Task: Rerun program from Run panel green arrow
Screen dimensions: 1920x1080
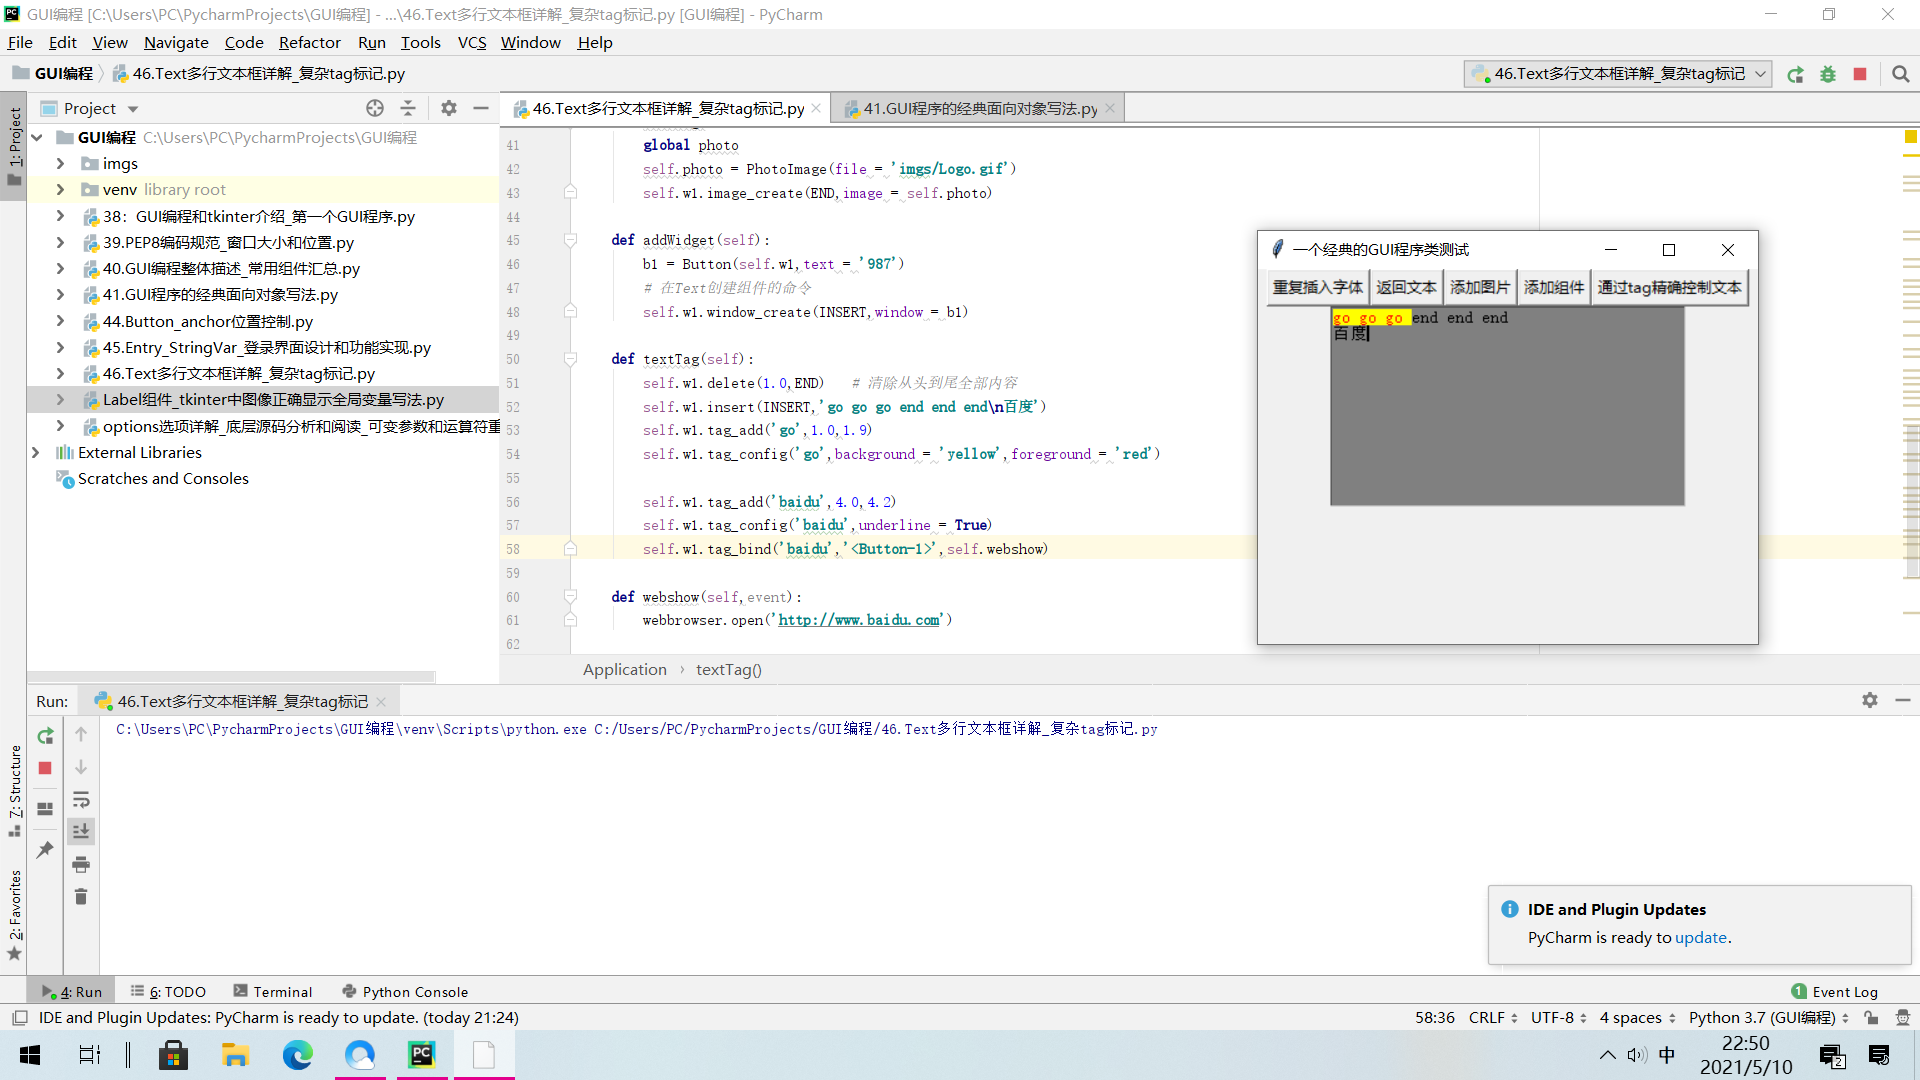Action: pos(45,736)
